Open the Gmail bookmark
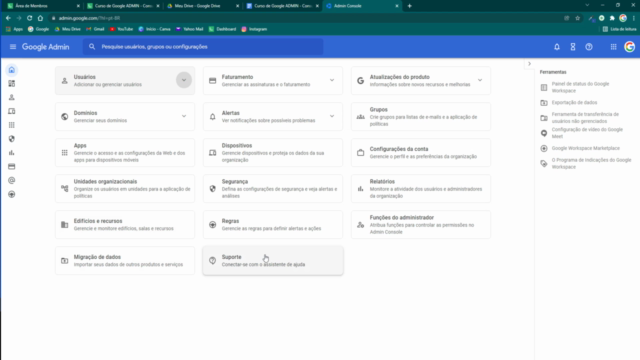Image resolution: width=640 pixels, height=360 pixels. tap(96, 29)
